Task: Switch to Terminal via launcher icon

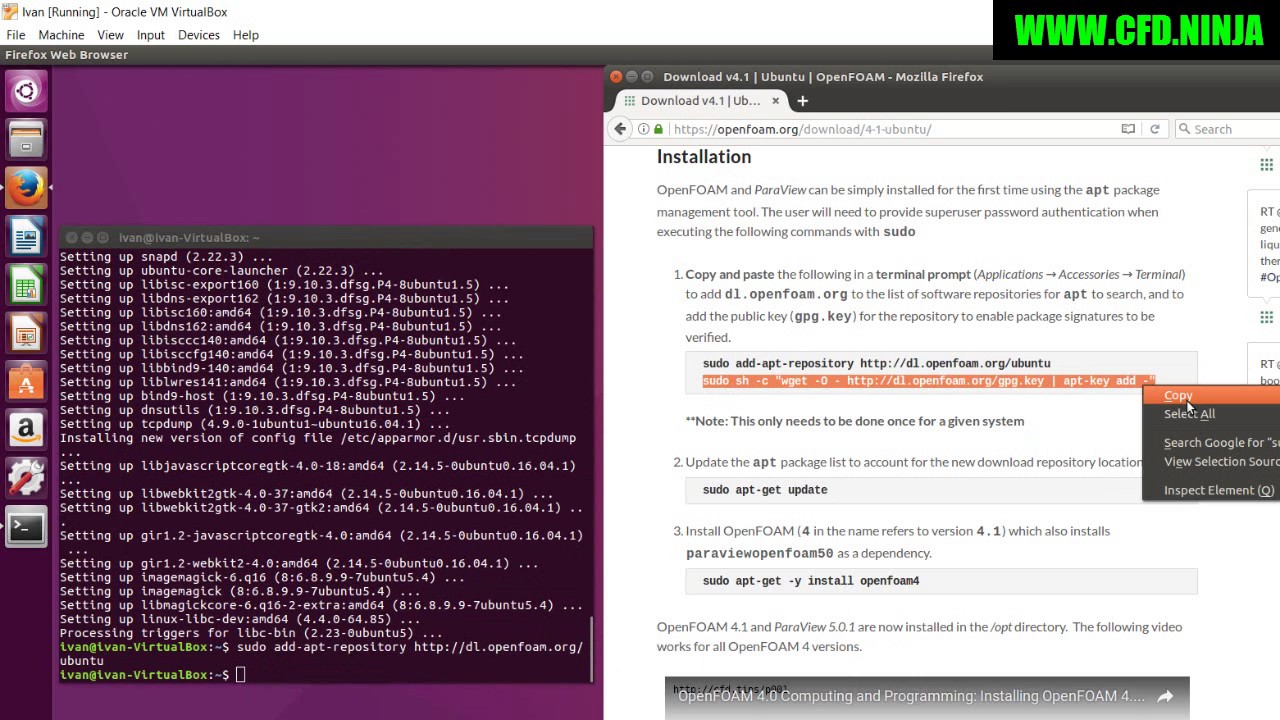Action: tap(26, 527)
